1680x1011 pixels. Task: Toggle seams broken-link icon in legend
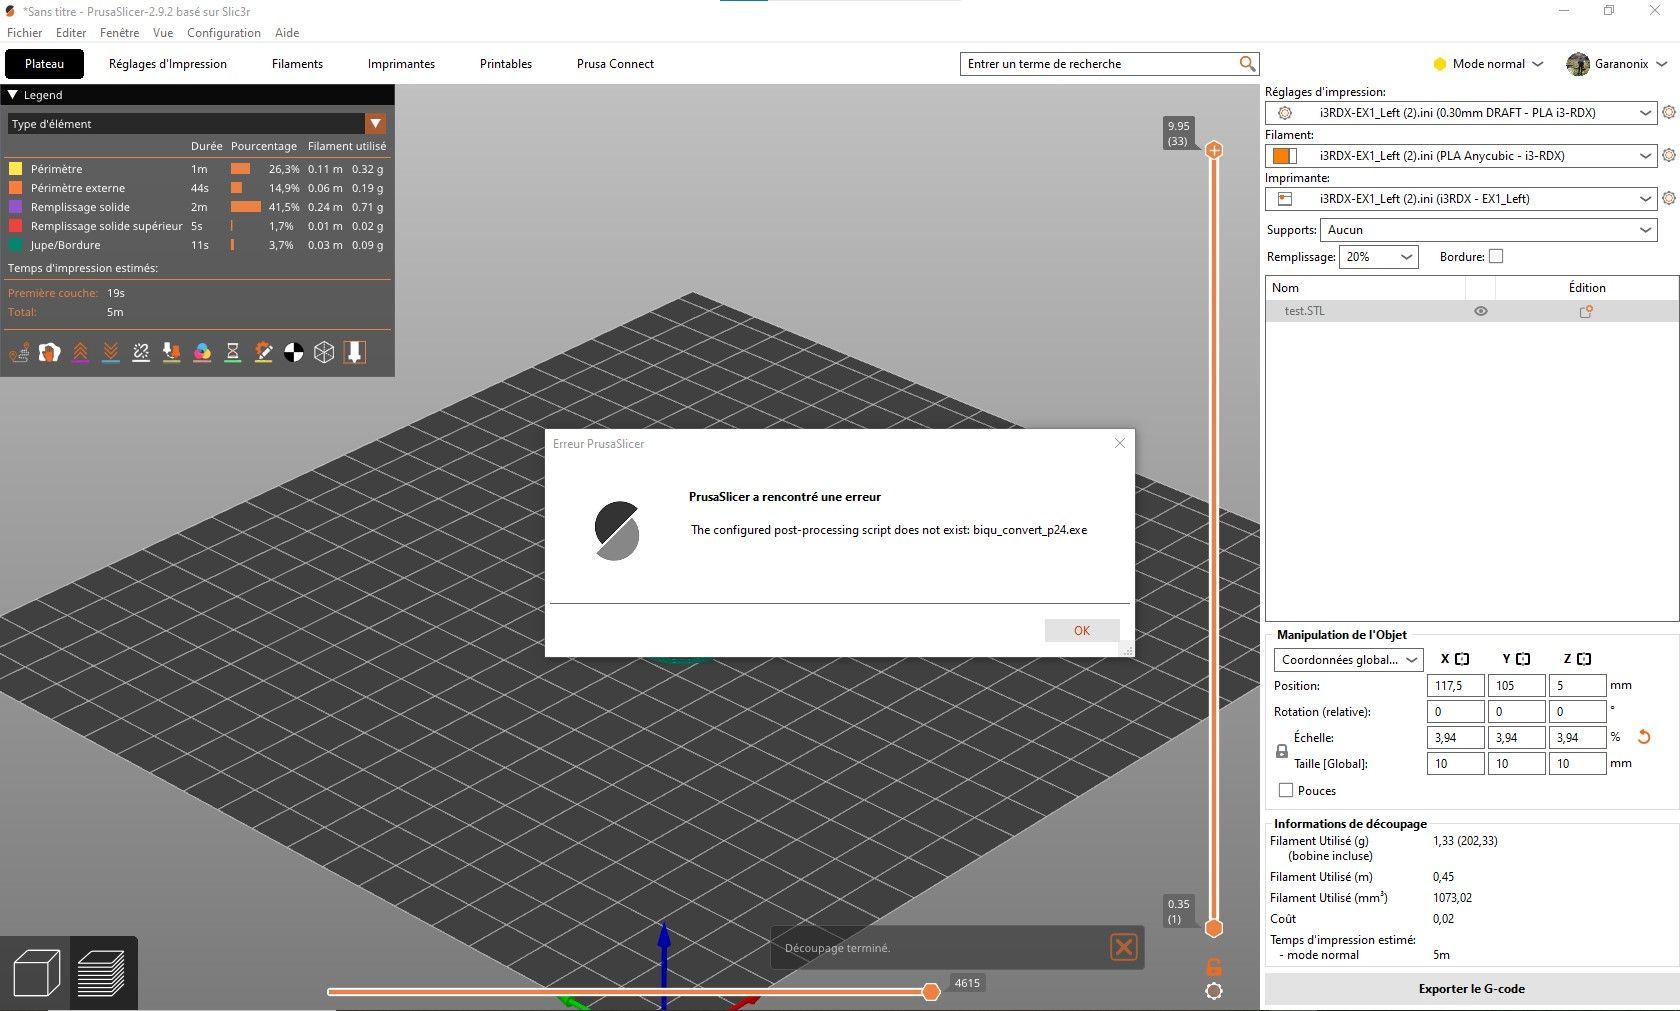[141, 352]
